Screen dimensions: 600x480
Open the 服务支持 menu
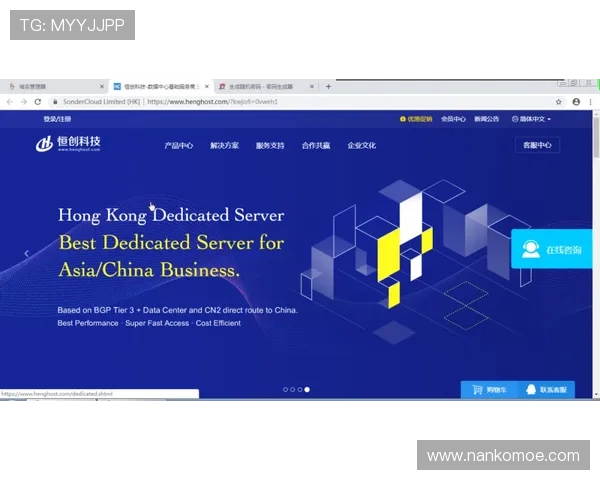pos(270,145)
